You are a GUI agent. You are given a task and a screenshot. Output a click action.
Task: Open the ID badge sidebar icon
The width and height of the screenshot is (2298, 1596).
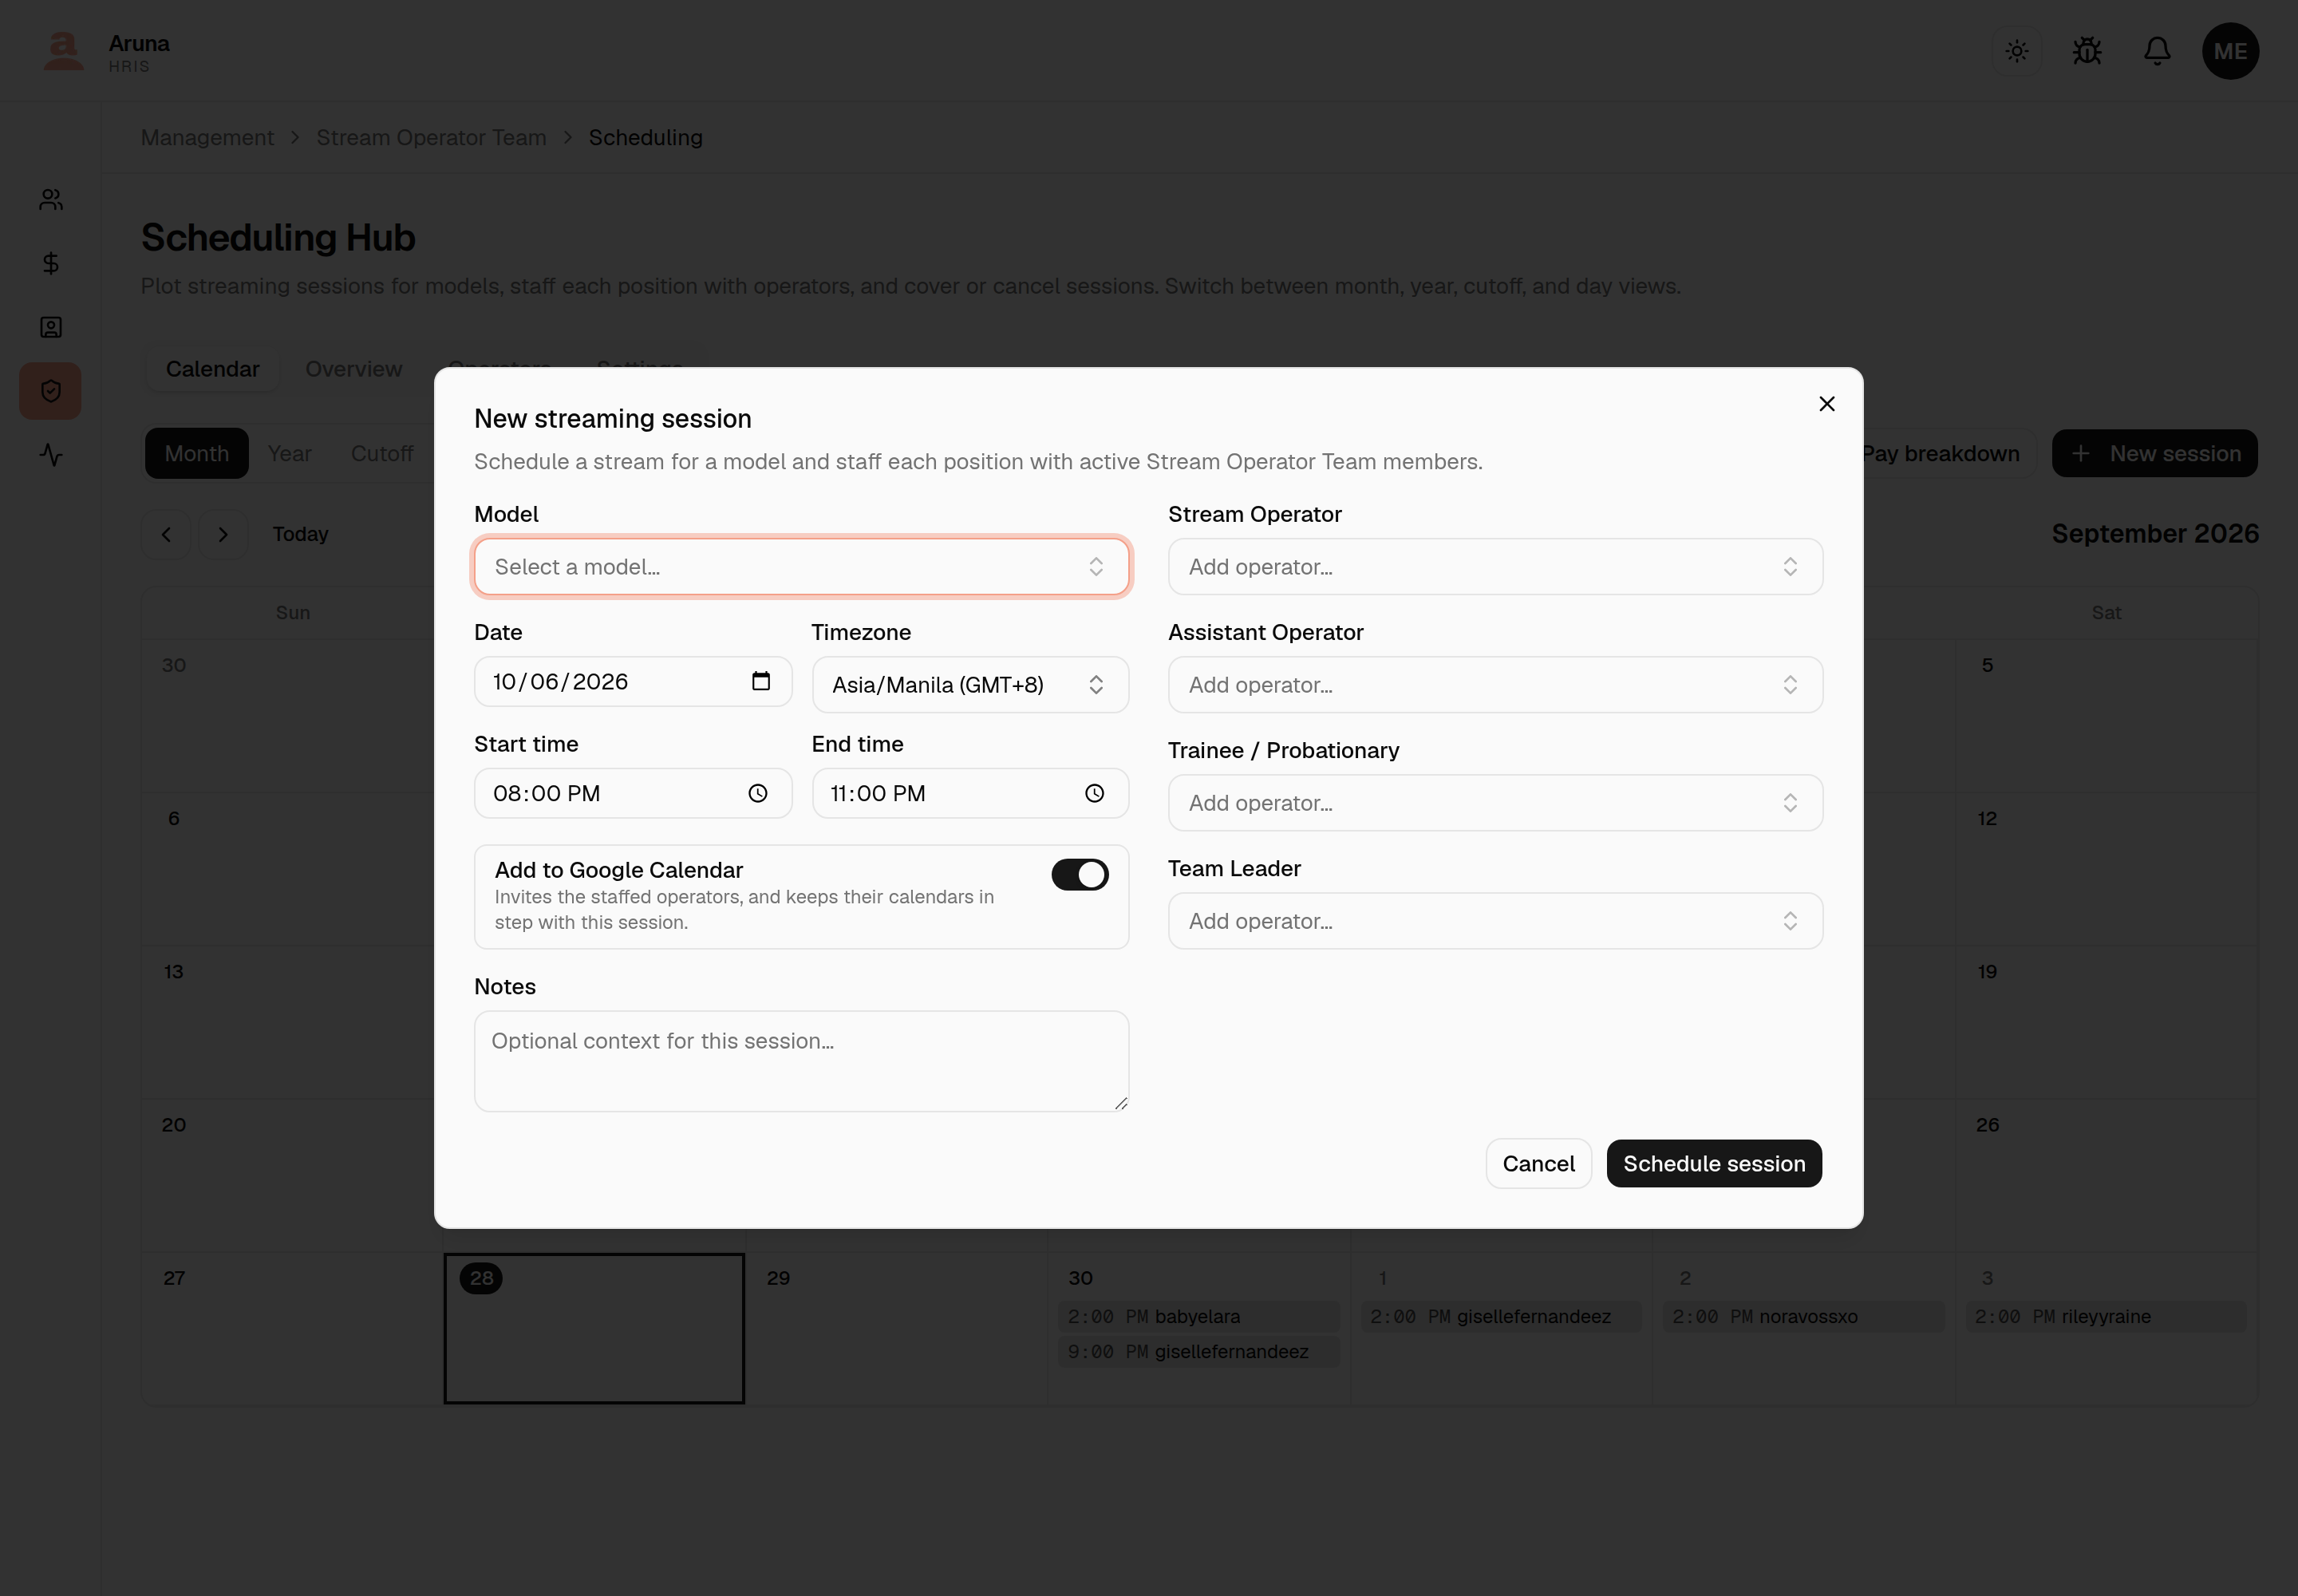[x=51, y=327]
